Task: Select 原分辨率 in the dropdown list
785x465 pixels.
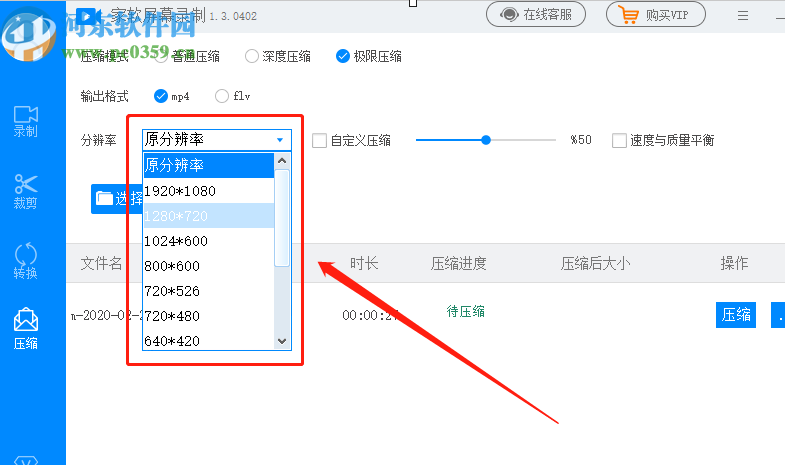Action: (x=209, y=165)
